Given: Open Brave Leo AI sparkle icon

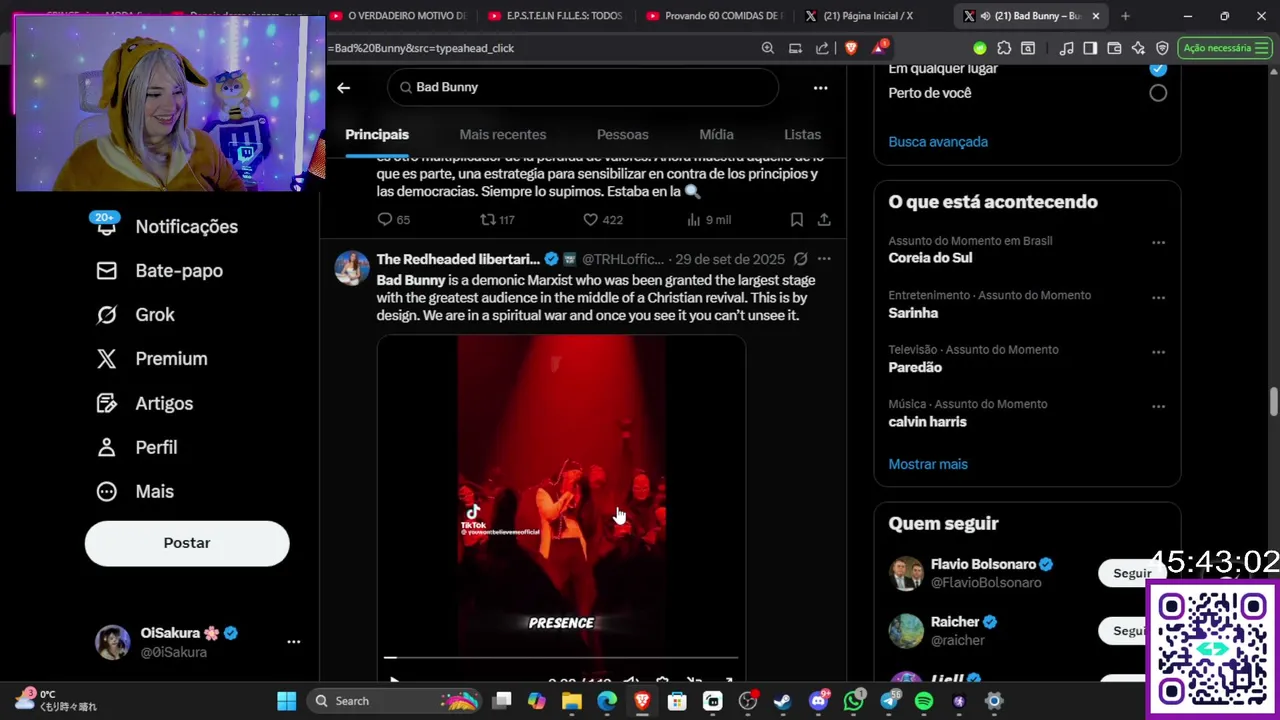Looking at the screenshot, I should (1138, 48).
